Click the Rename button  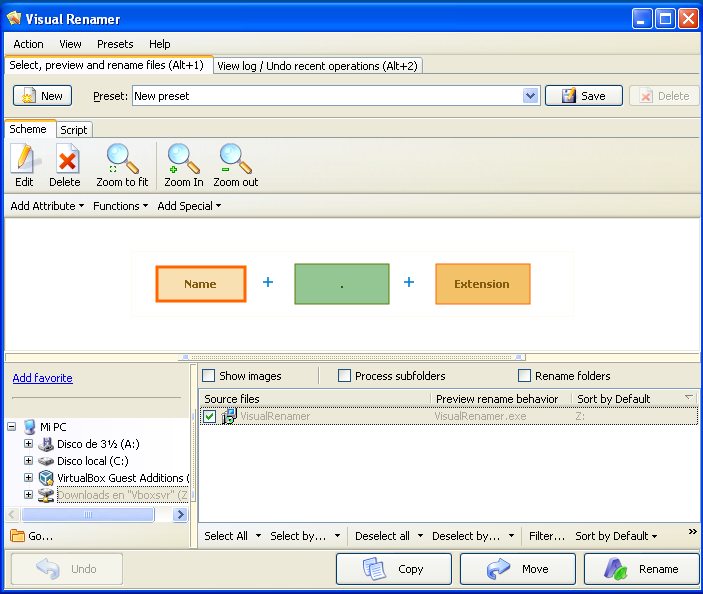point(642,569)
